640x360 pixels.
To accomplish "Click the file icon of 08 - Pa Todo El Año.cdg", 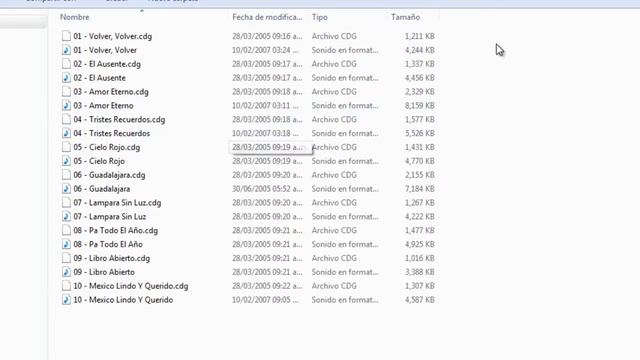I will [66, 230].
